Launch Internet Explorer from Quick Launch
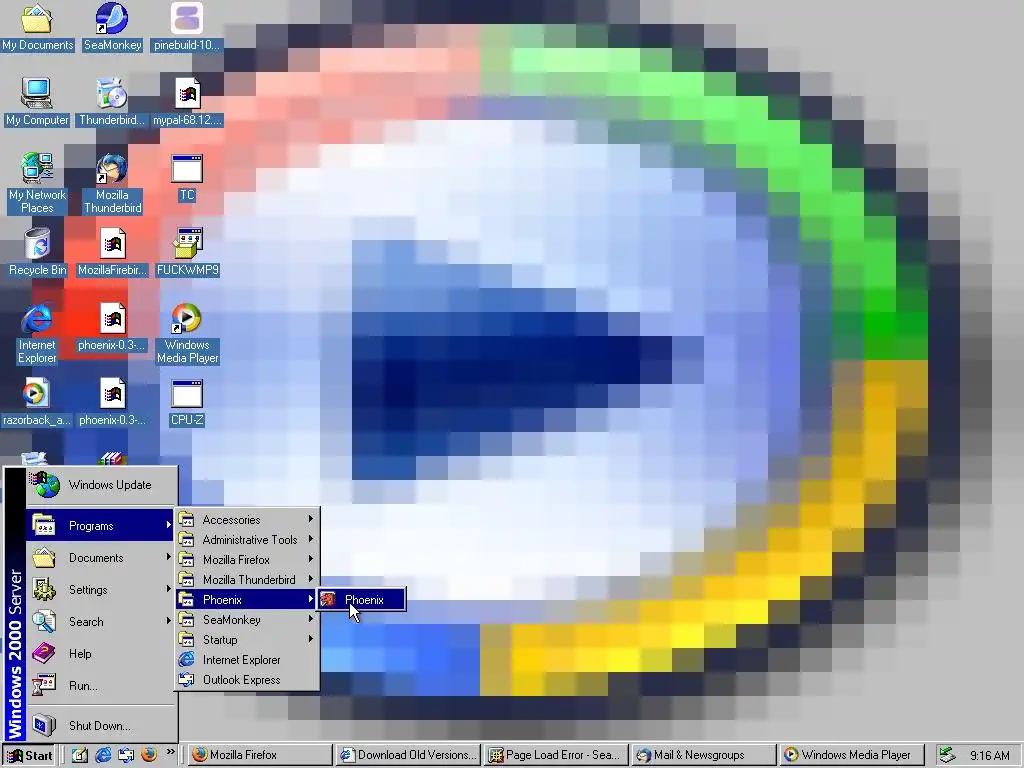 [x=103, y=755]
